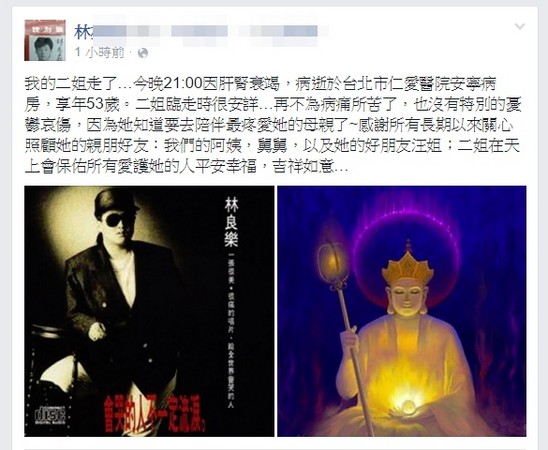Screen dimensions: 548x450
Task: Click the 1 小時前 timestamp link
Action: [x=100, y=53]
